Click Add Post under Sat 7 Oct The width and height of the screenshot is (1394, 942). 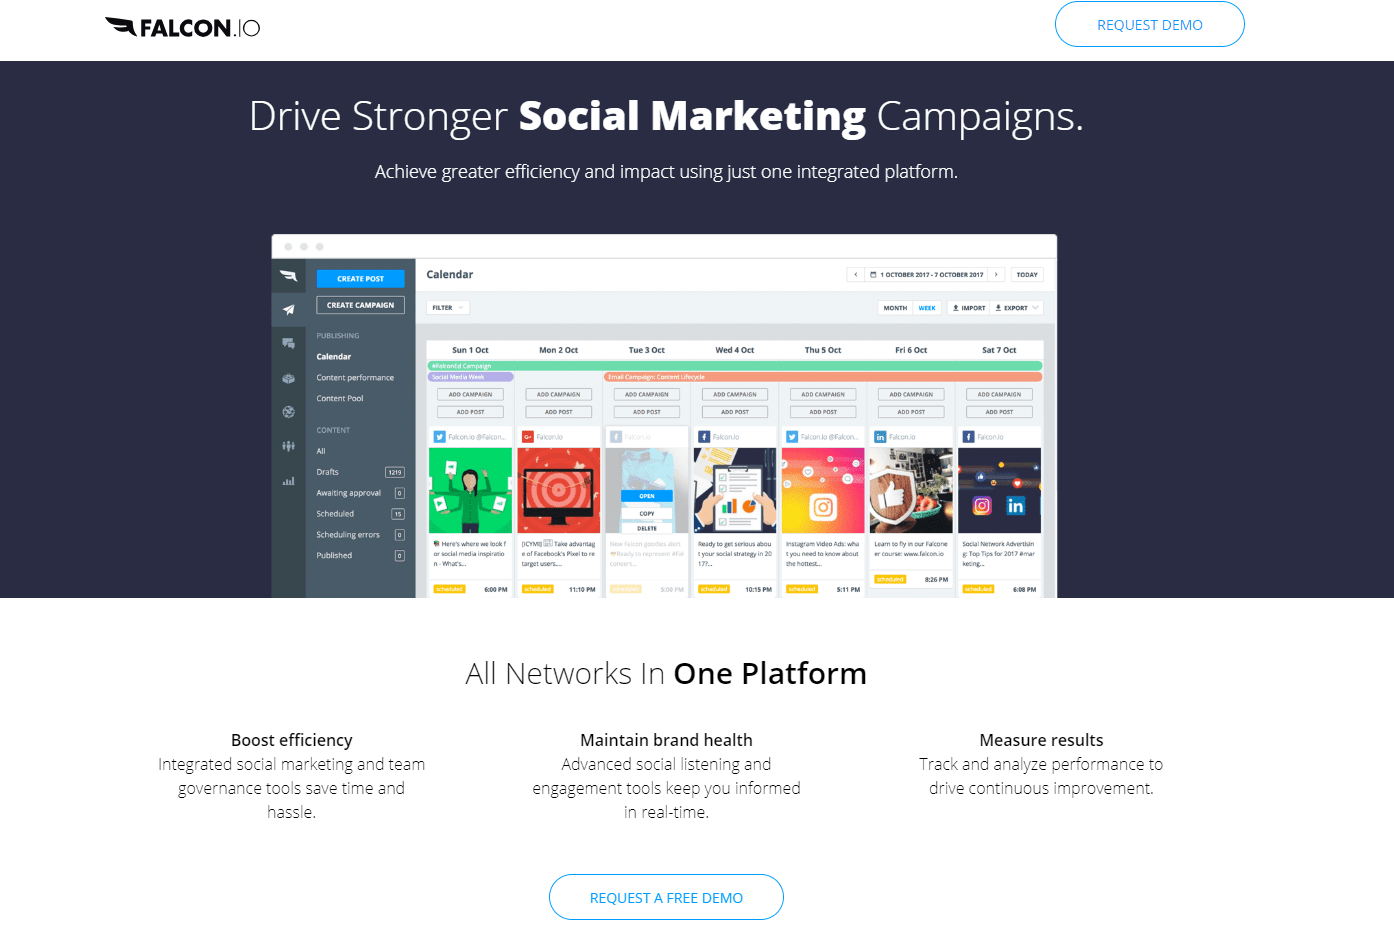click(999, 412)
